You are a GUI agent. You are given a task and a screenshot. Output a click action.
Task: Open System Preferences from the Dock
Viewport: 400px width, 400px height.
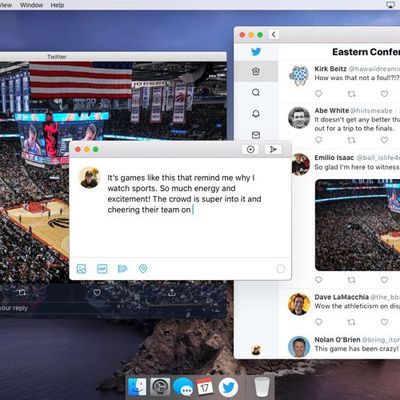pyautogui.click(x=160, y=387)
